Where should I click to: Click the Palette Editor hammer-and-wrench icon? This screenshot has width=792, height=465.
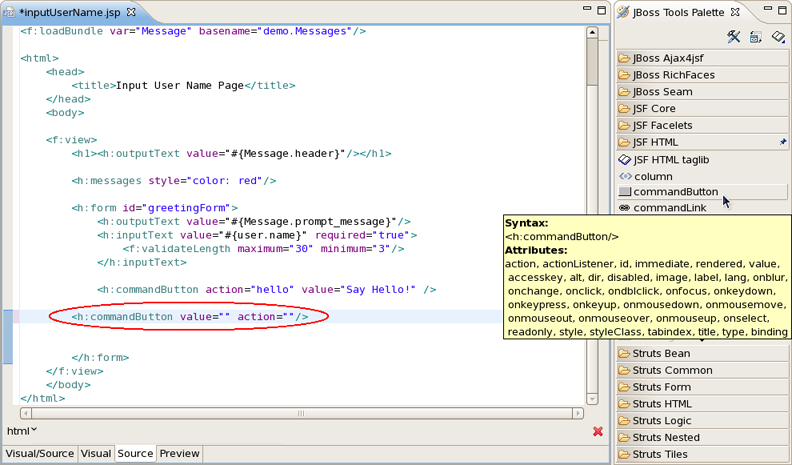click(x=733, y=37)
